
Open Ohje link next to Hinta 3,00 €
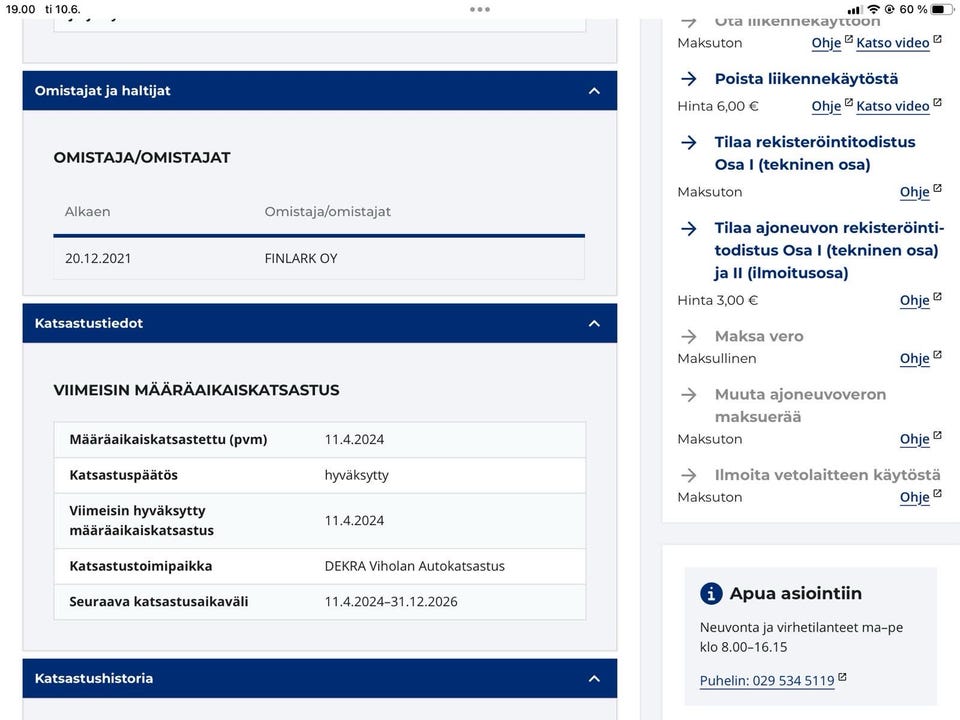[914, 301]
